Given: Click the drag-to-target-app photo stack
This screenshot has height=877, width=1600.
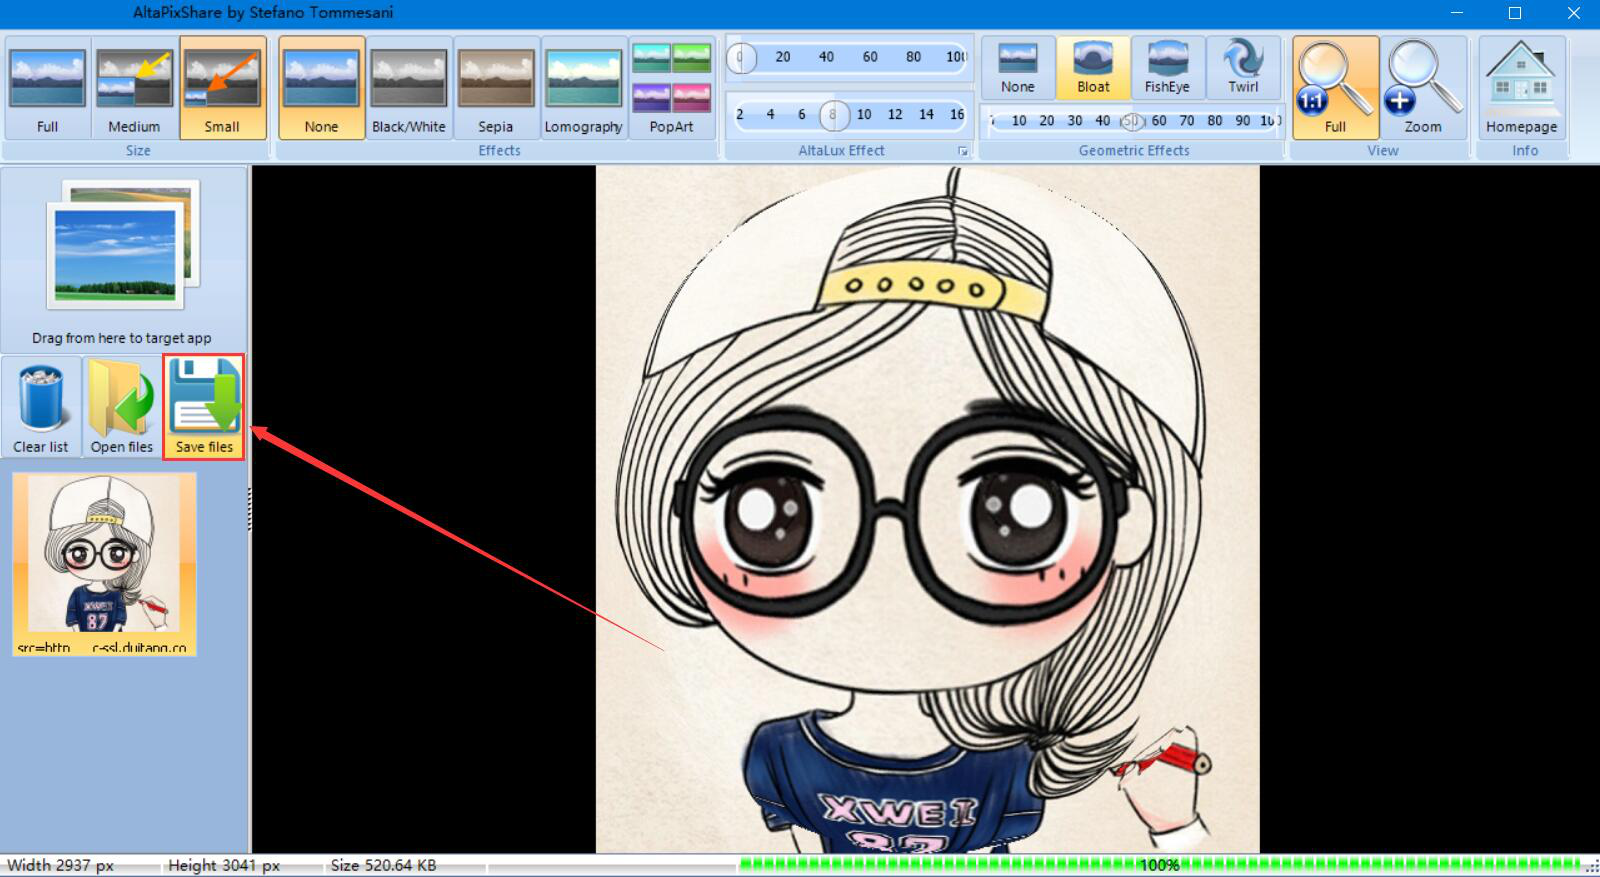Looking at the screenshot, I should (122, 245).
